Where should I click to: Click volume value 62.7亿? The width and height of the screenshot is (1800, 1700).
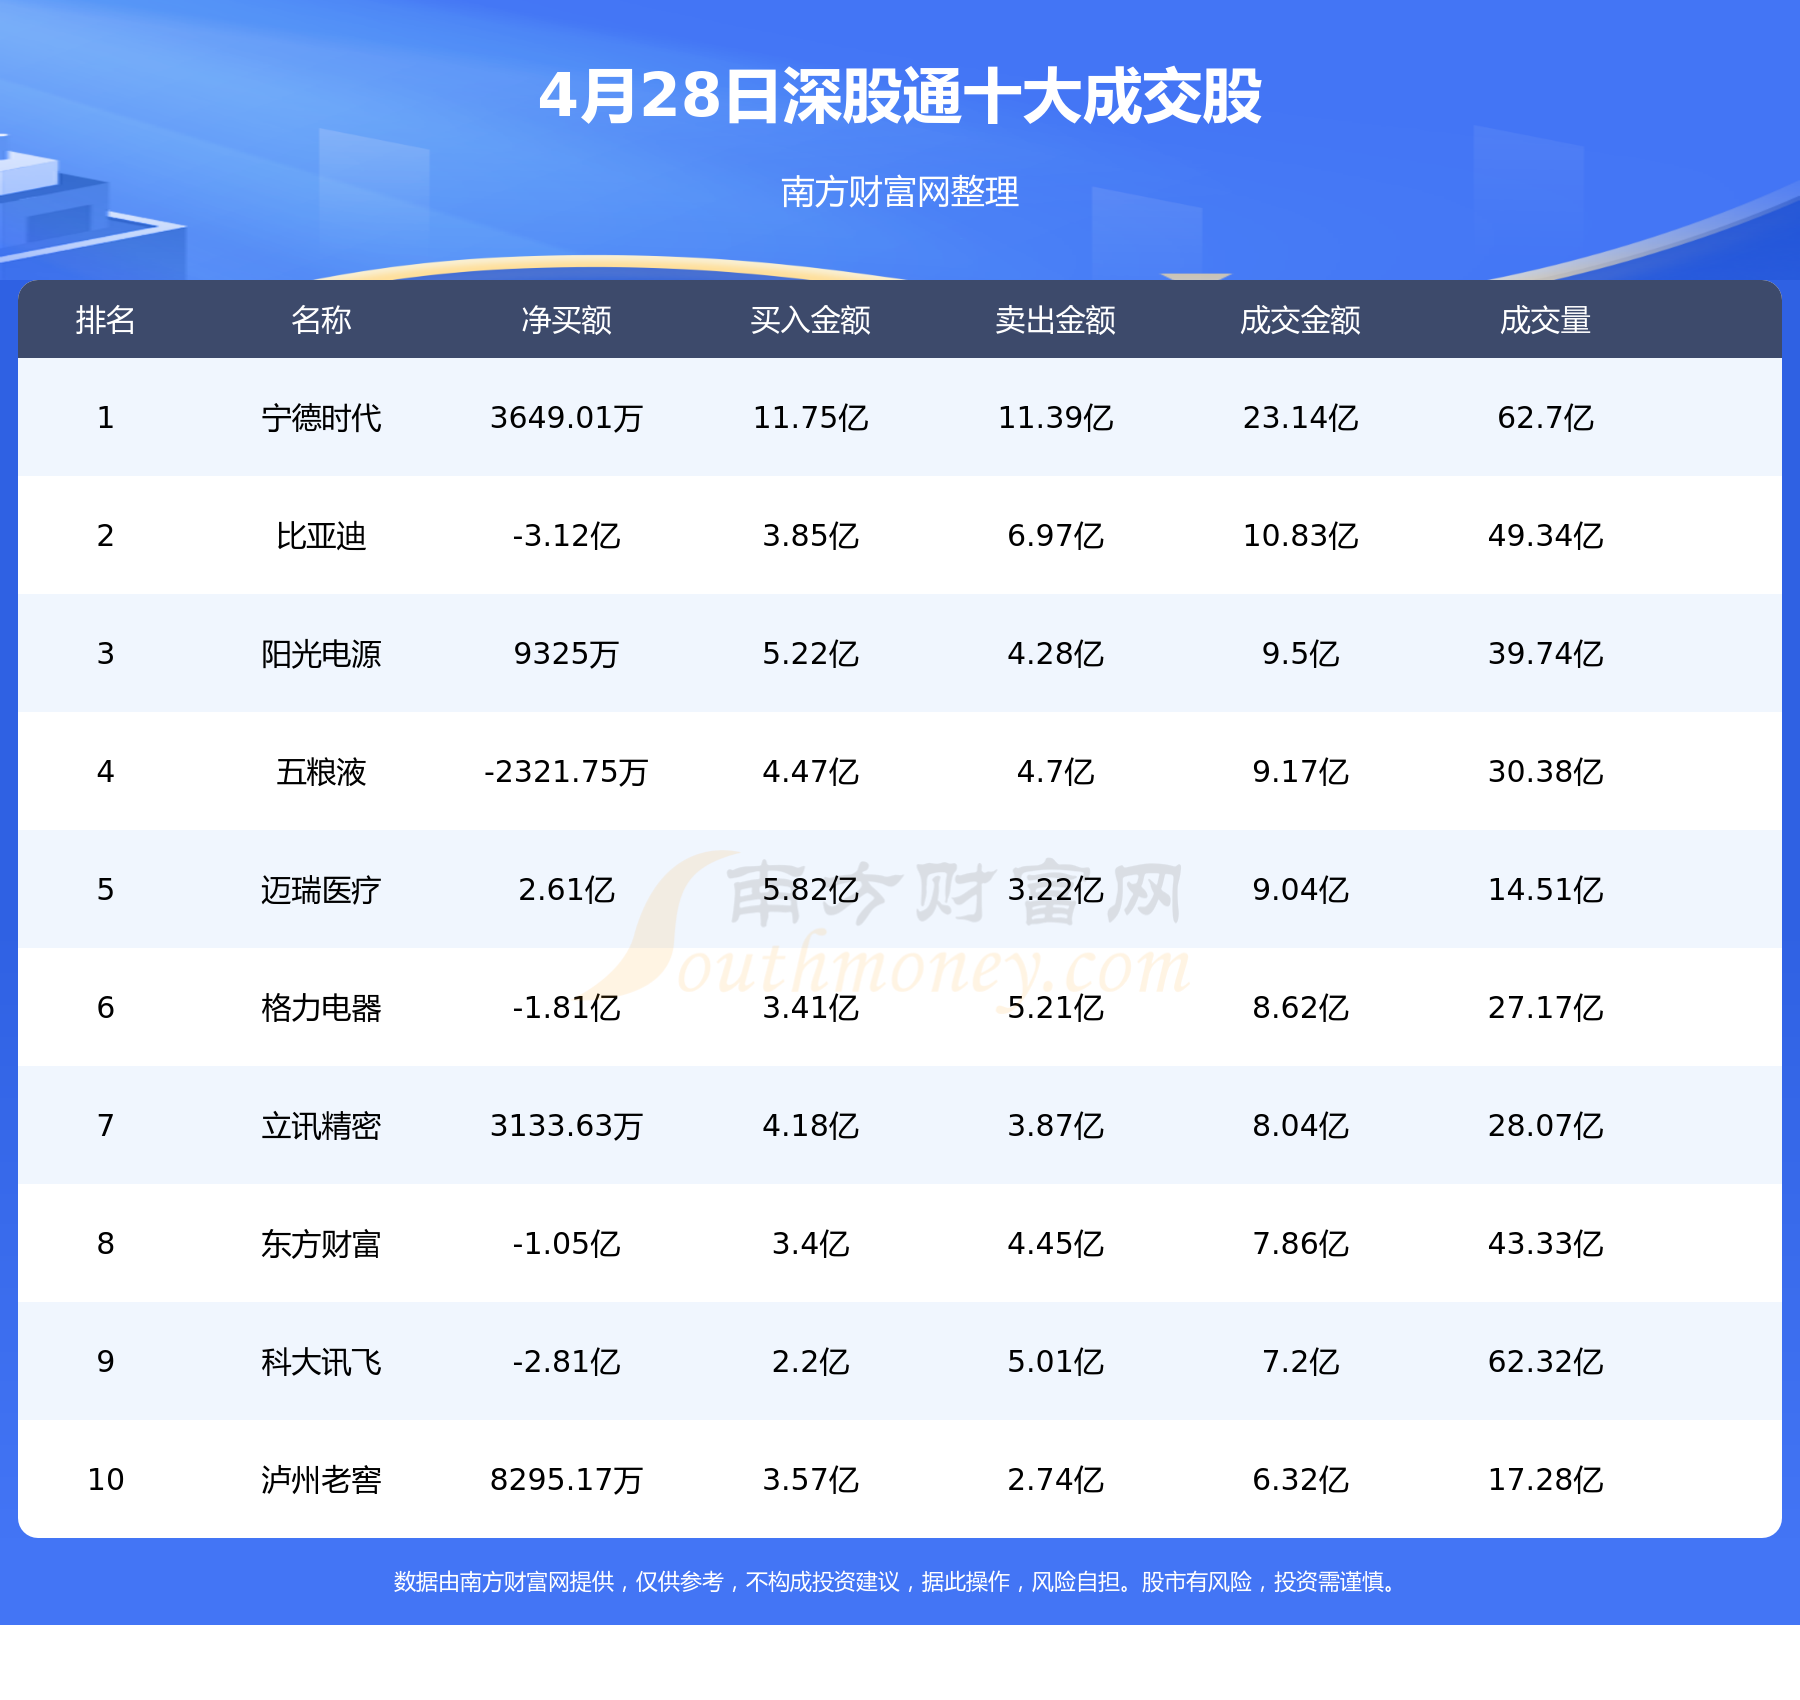click(1546, 418)
